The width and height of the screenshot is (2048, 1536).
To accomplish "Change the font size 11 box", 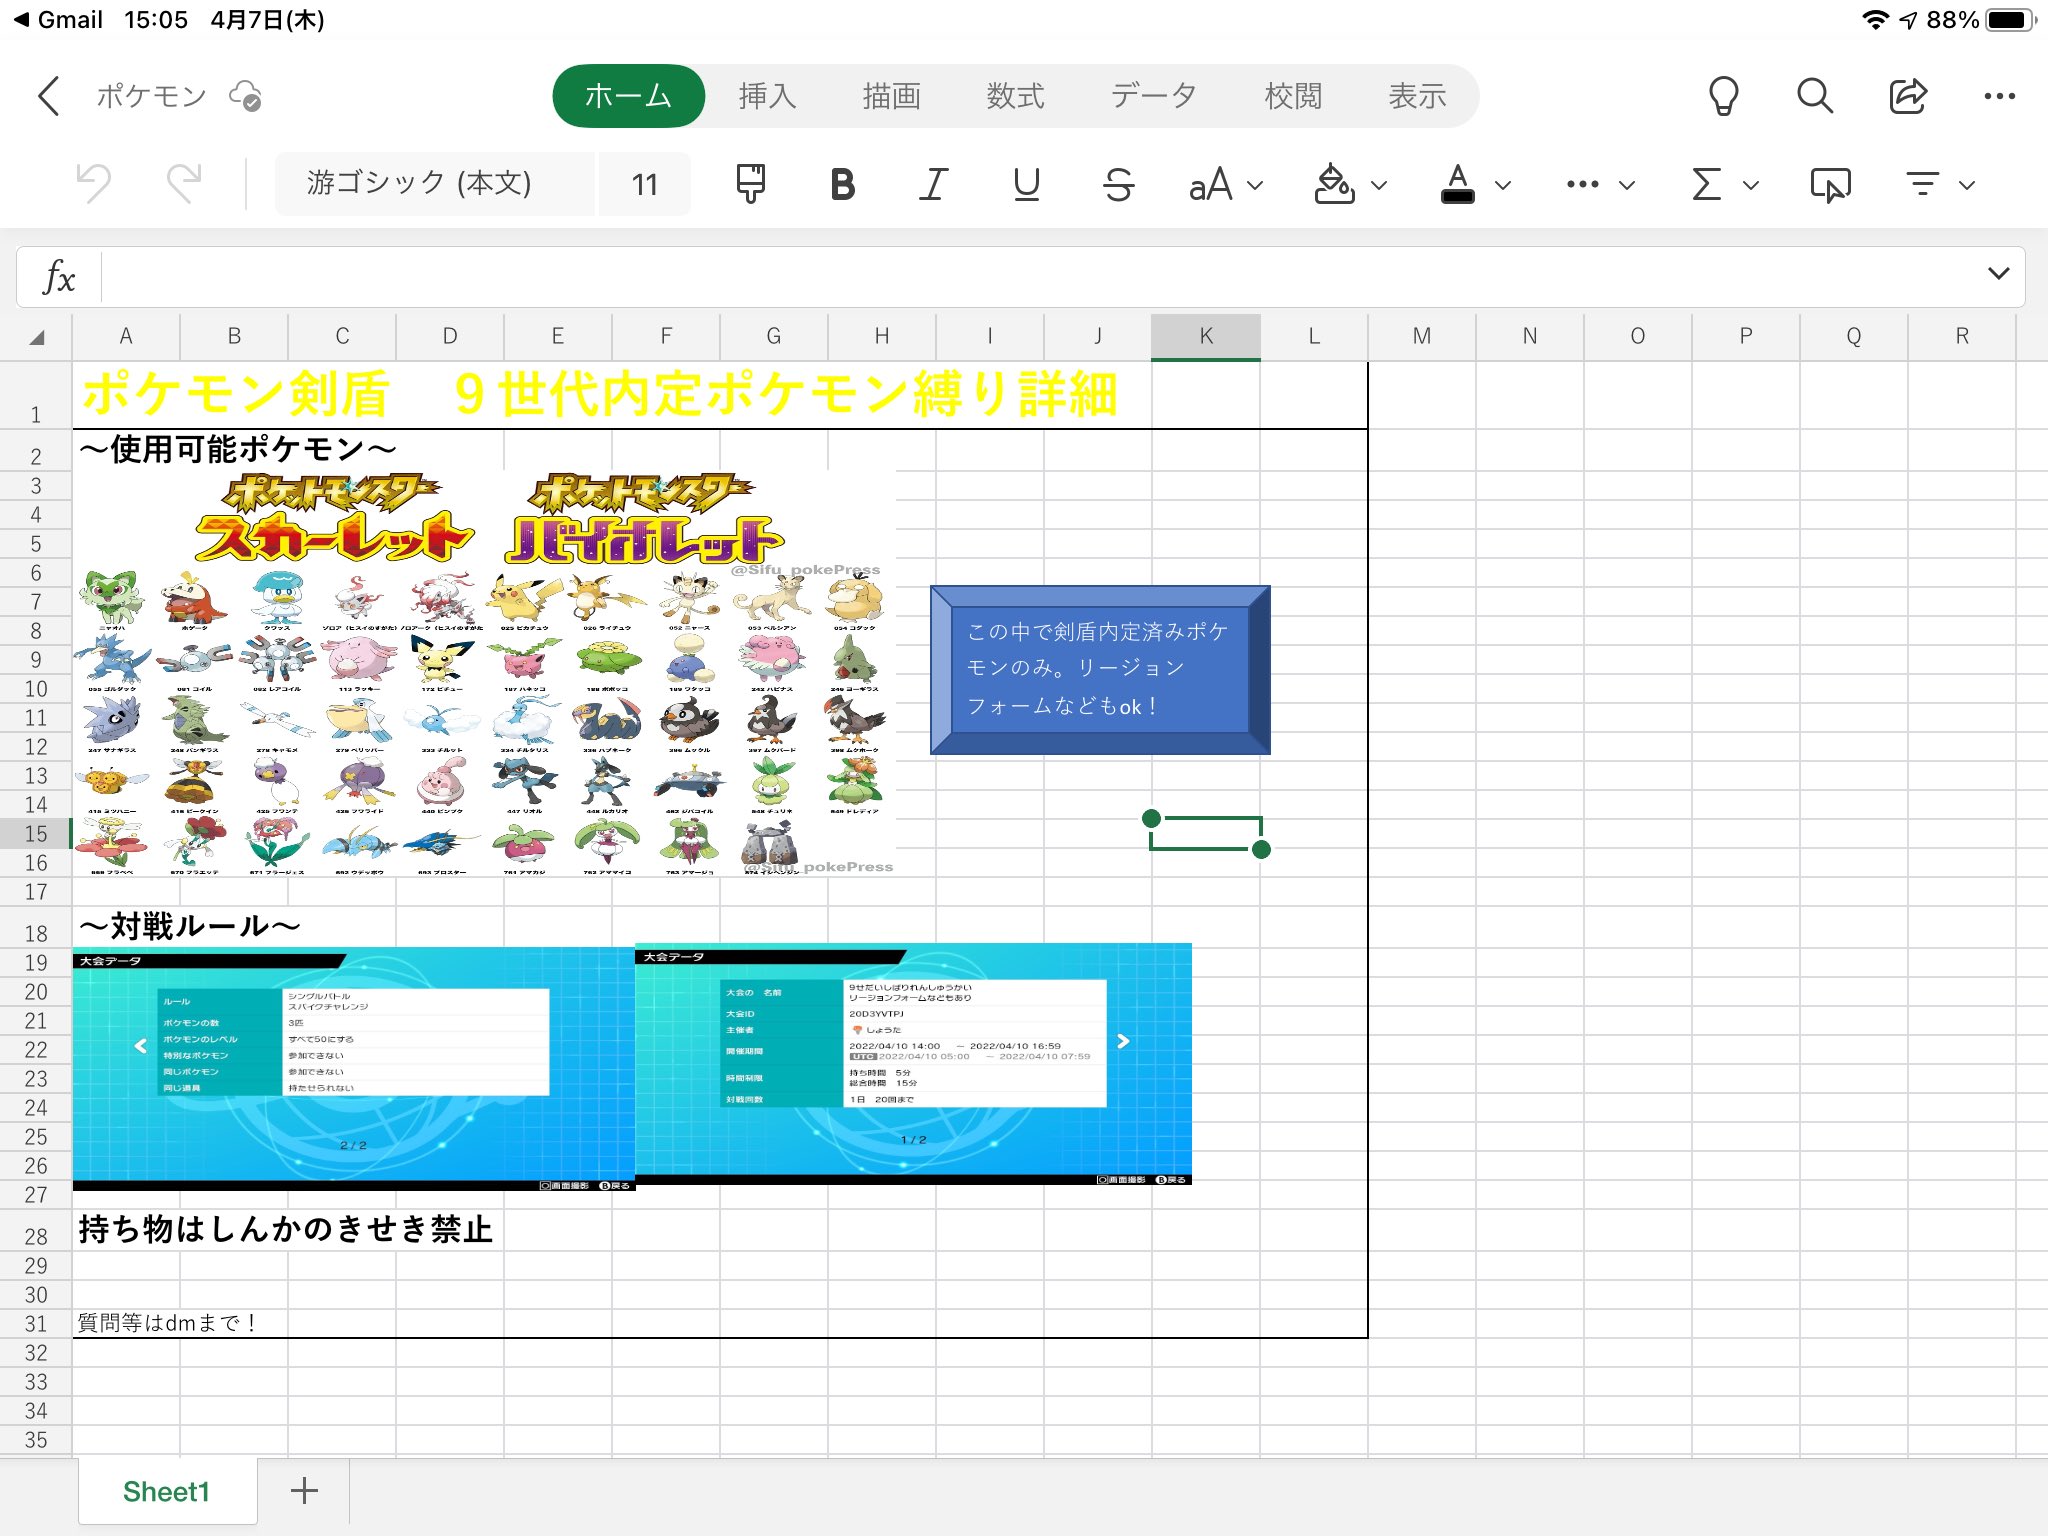I will point(645,184).
